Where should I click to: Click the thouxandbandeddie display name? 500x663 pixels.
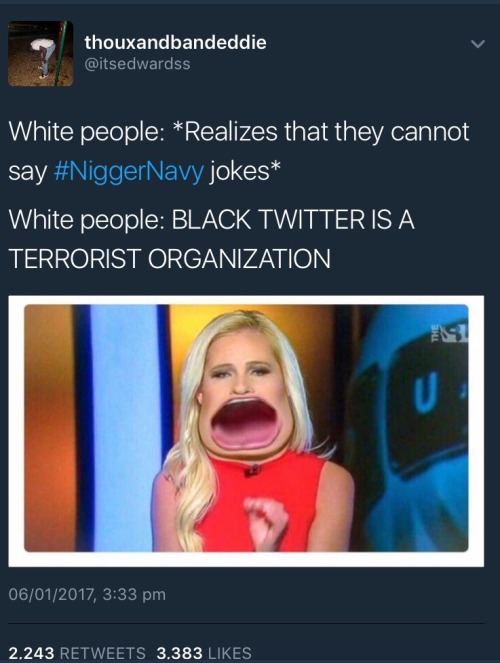(x=175, y=42)
